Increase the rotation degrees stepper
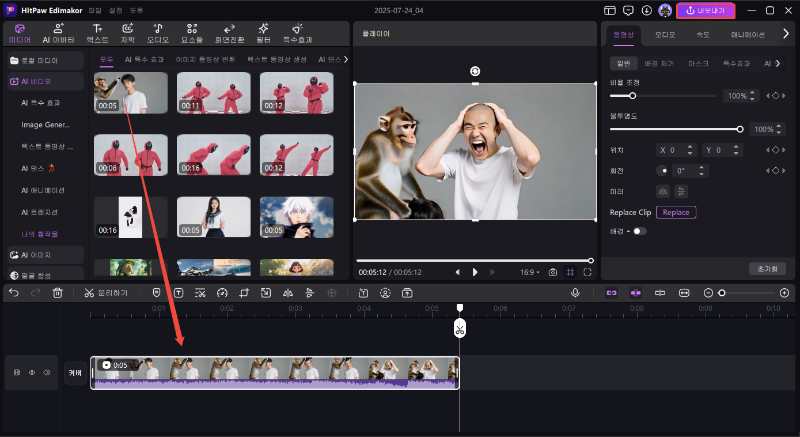800x437 pixels. click(x=701, y=168)
